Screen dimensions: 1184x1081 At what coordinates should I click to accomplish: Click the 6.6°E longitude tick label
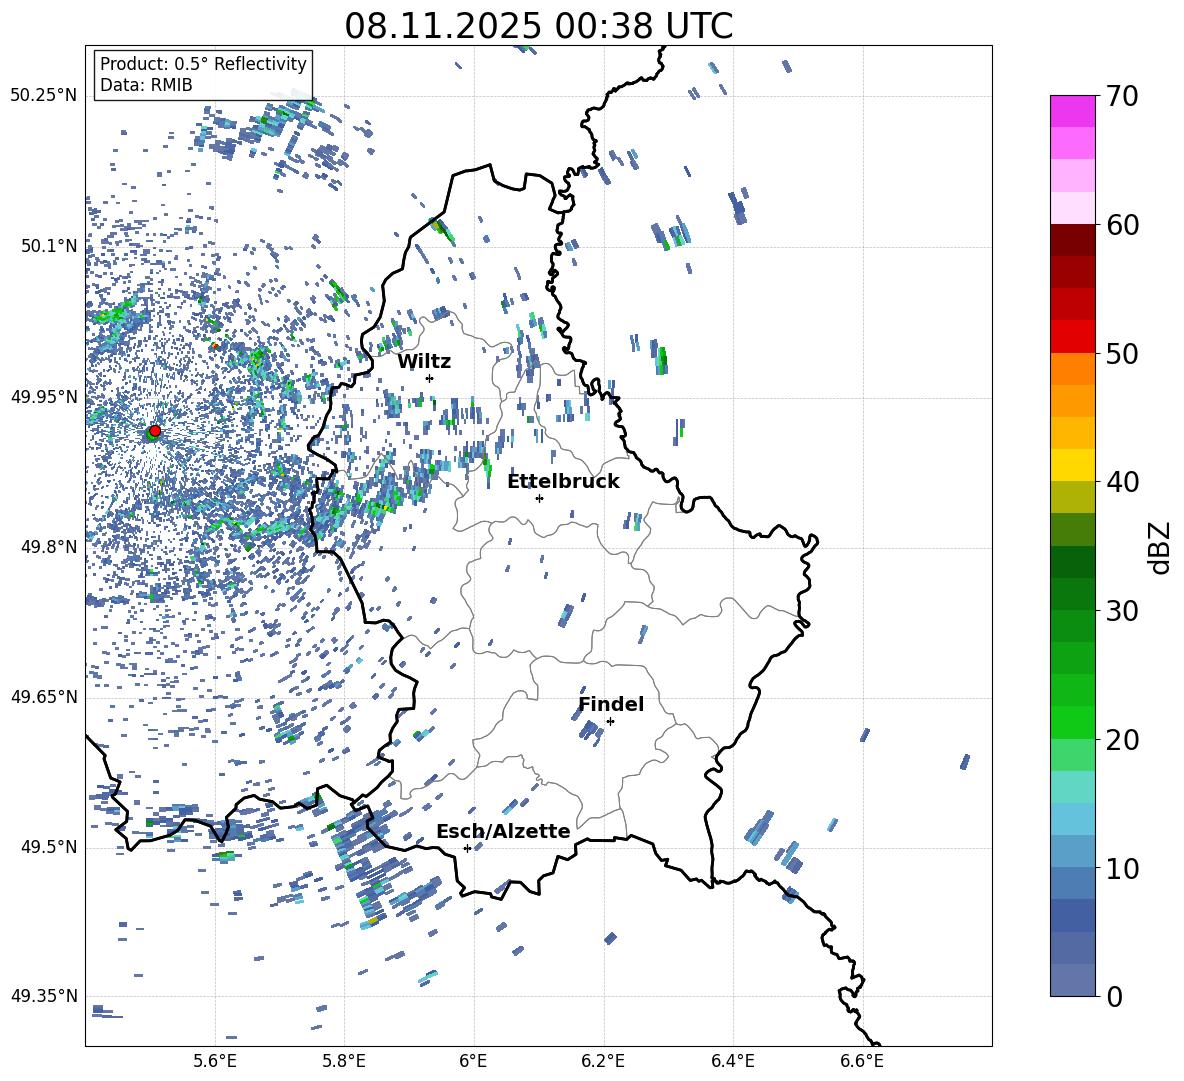[x=862, y=1060]
